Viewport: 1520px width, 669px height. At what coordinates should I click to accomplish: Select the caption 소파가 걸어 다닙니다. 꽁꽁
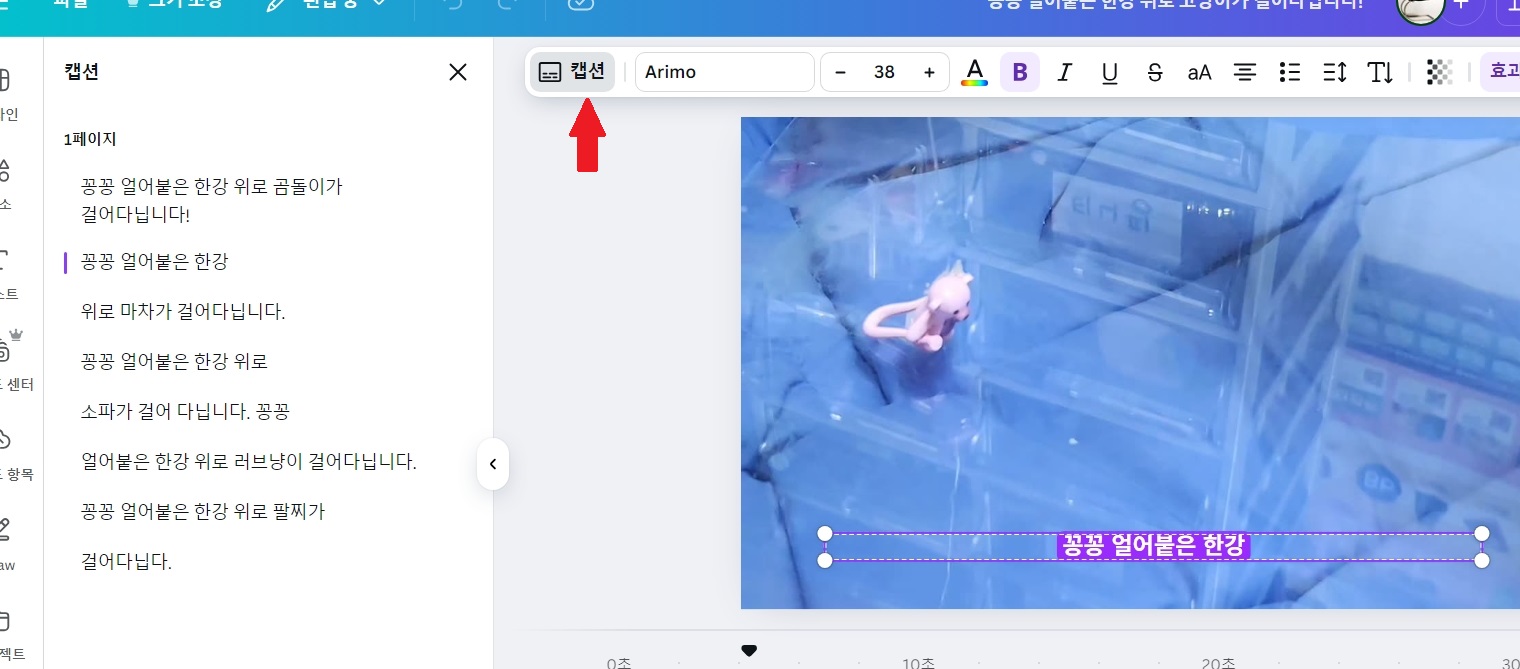tap(185, 412)
